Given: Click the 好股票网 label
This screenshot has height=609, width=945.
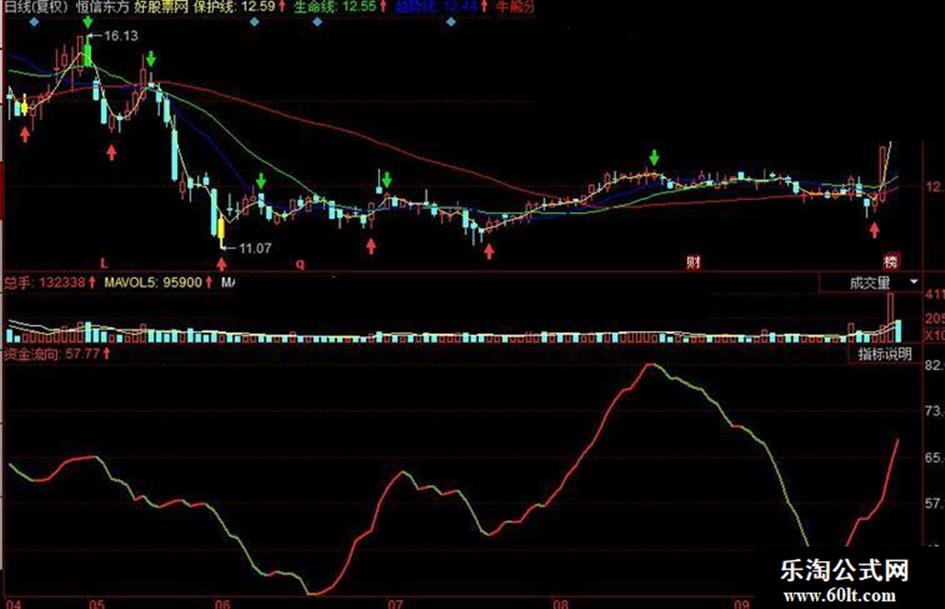Looking at the screenshot, I should (x=161, y=7).
